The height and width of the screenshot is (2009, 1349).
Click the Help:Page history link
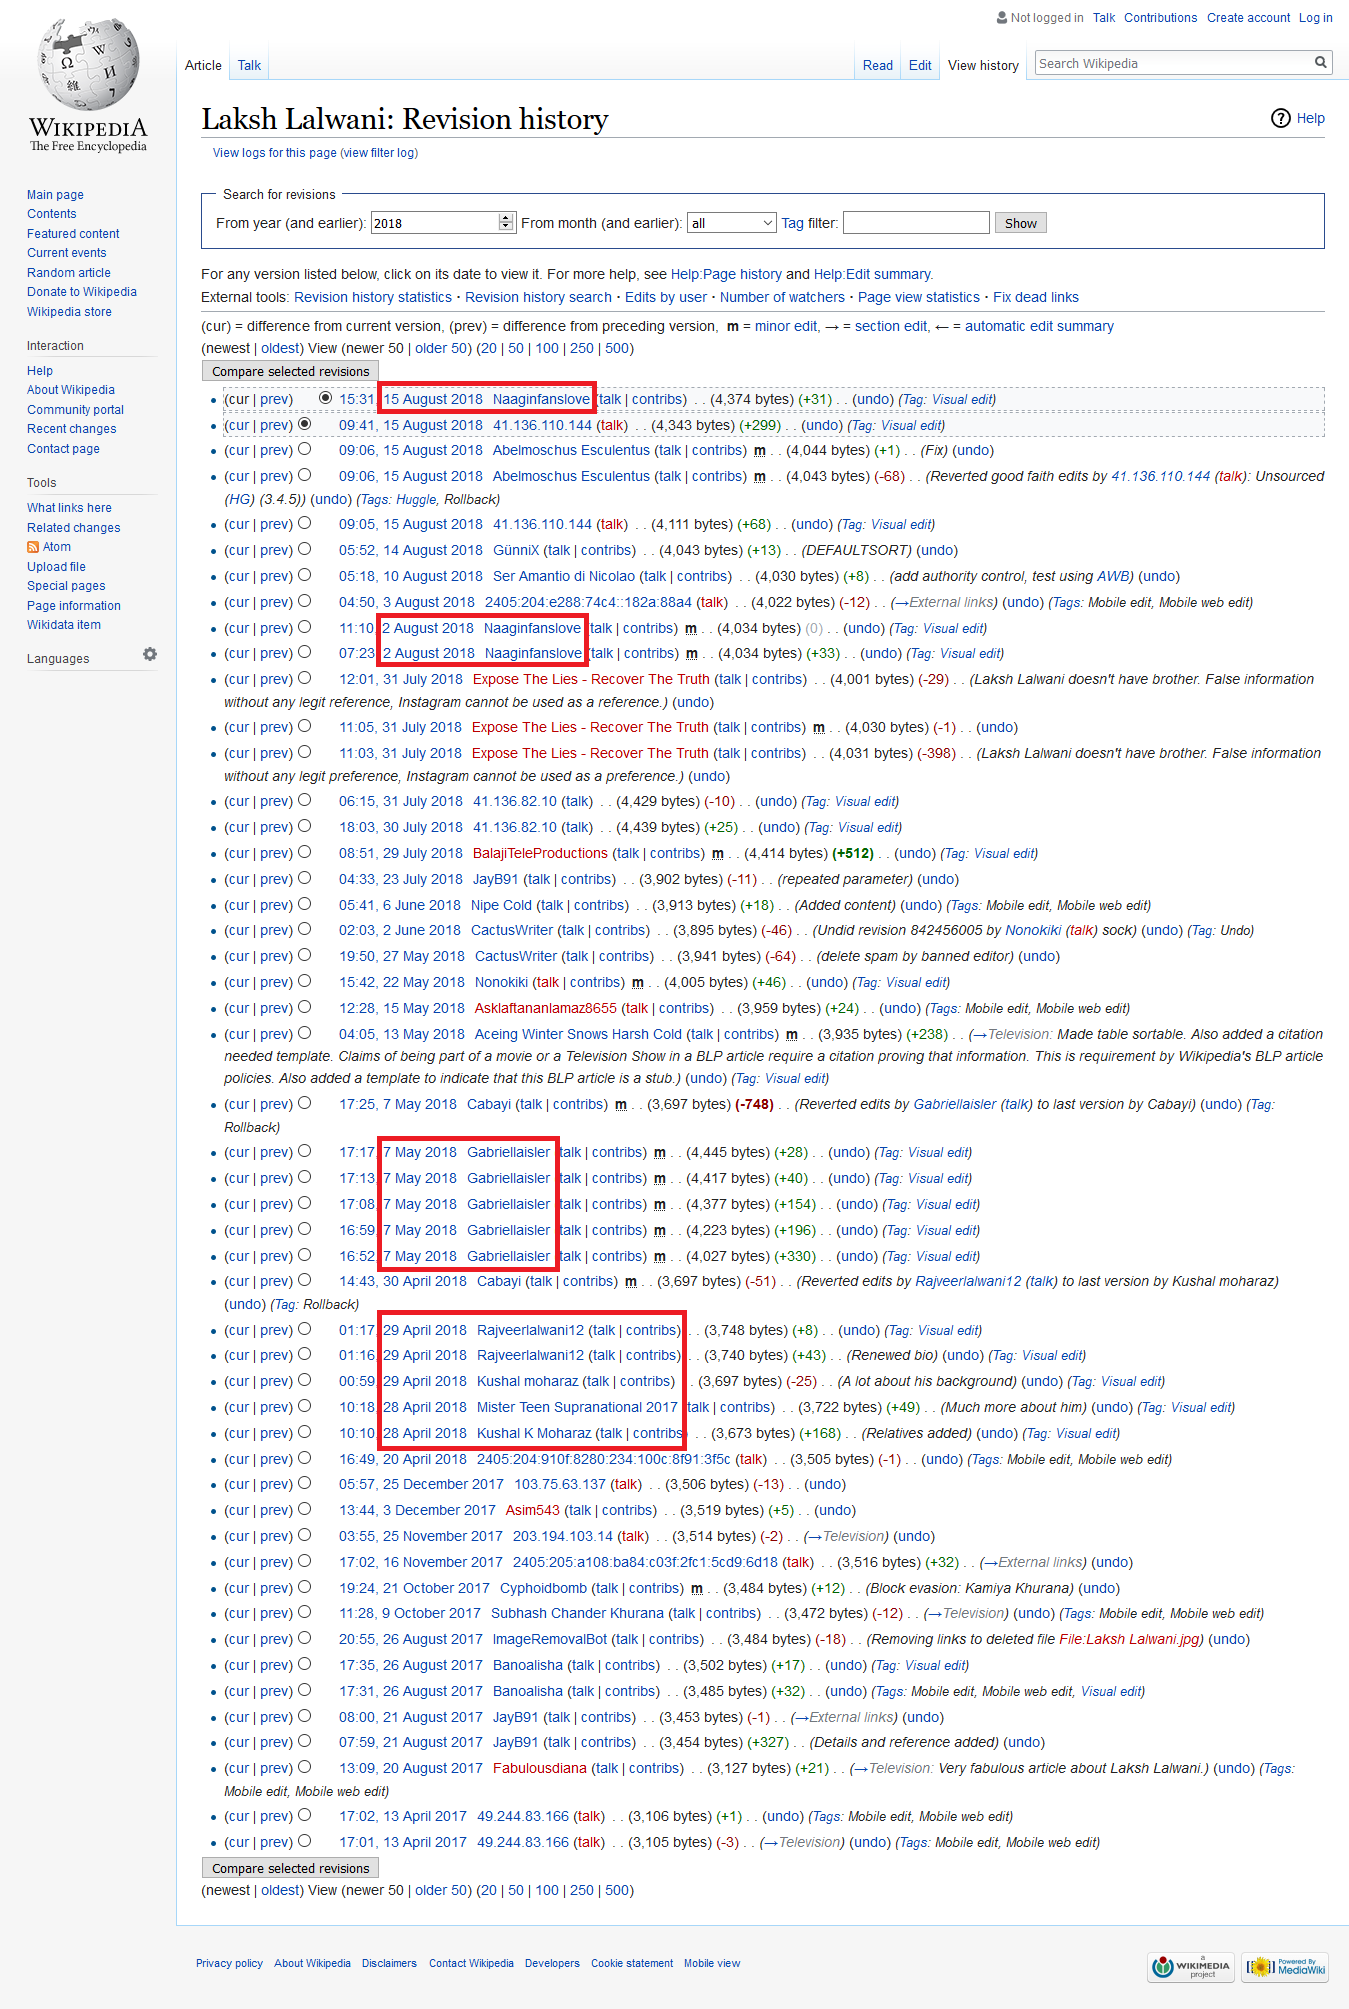click(726, 274)
